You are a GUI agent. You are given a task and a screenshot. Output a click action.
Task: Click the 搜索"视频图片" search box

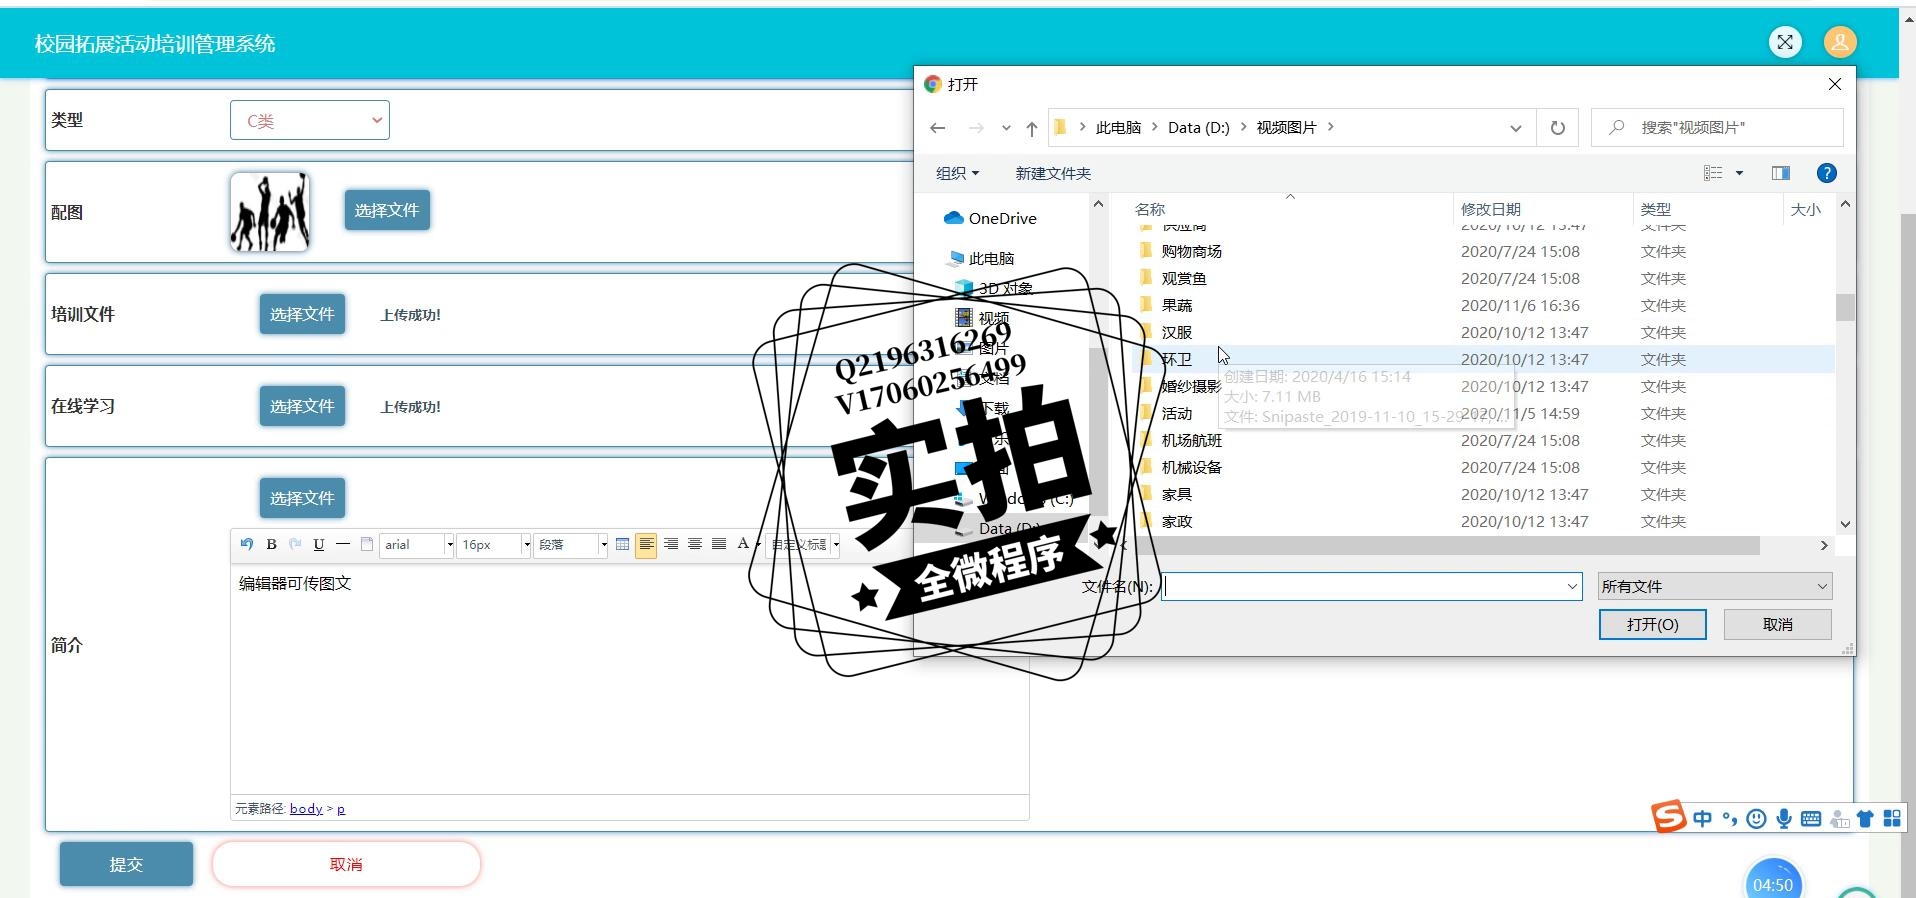(1717, 127)
